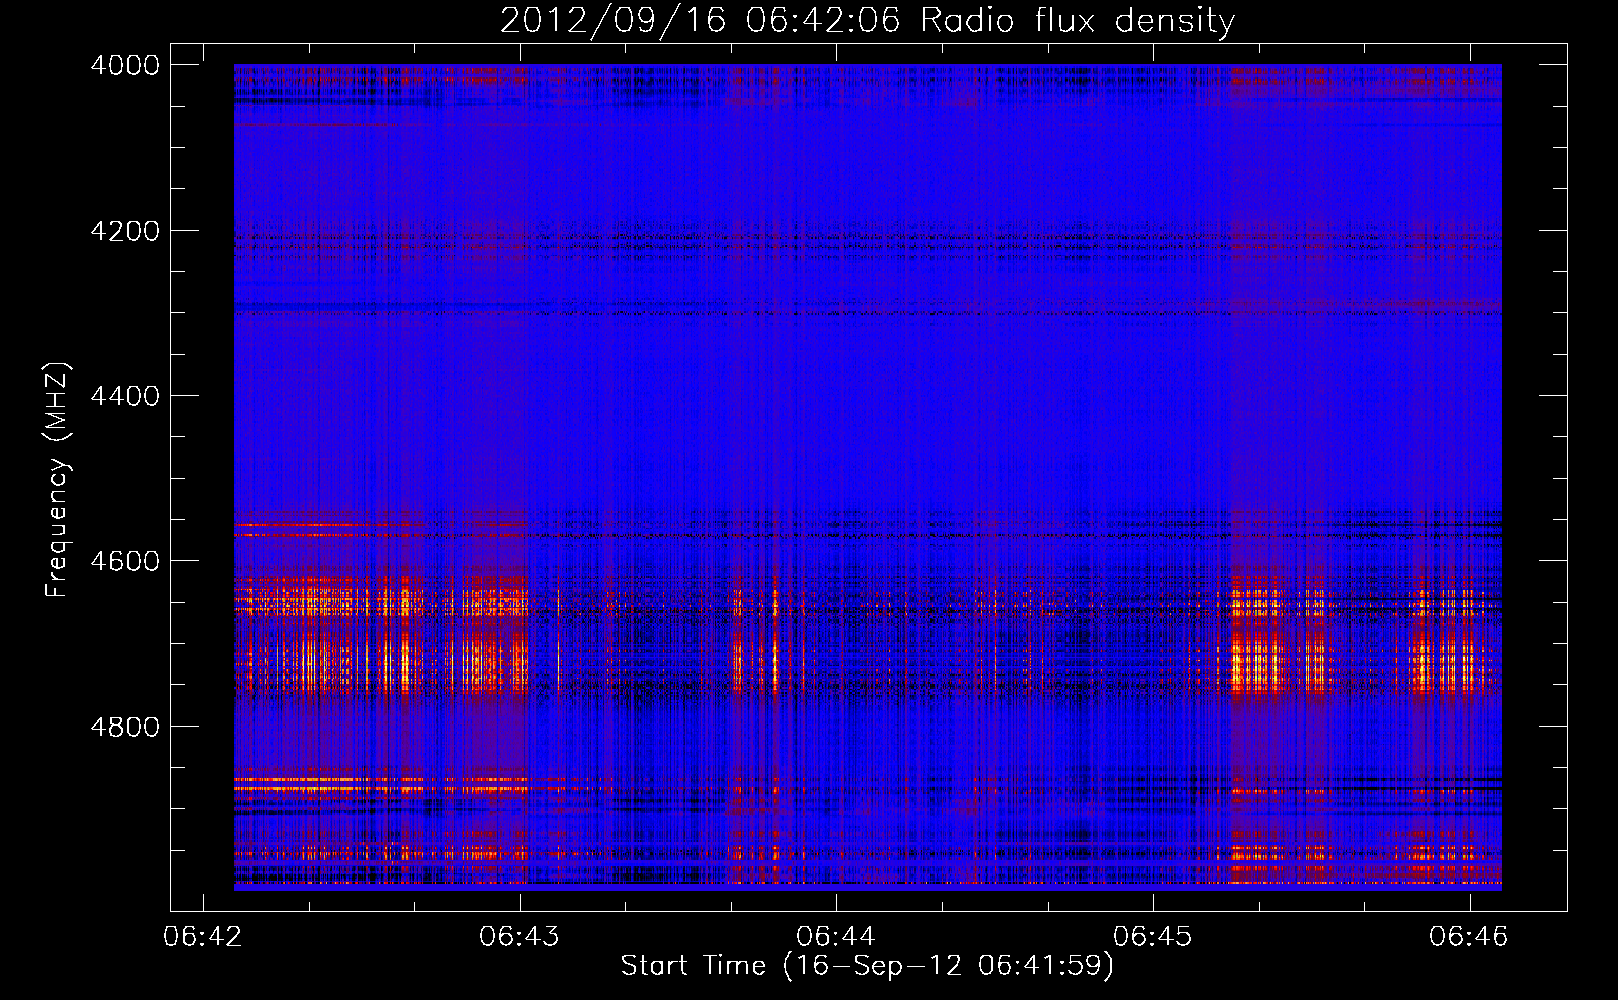Screen dimensions: 1618x1000
Task: Select the 06:43 time tick label
Action: (x=519, y=937)
